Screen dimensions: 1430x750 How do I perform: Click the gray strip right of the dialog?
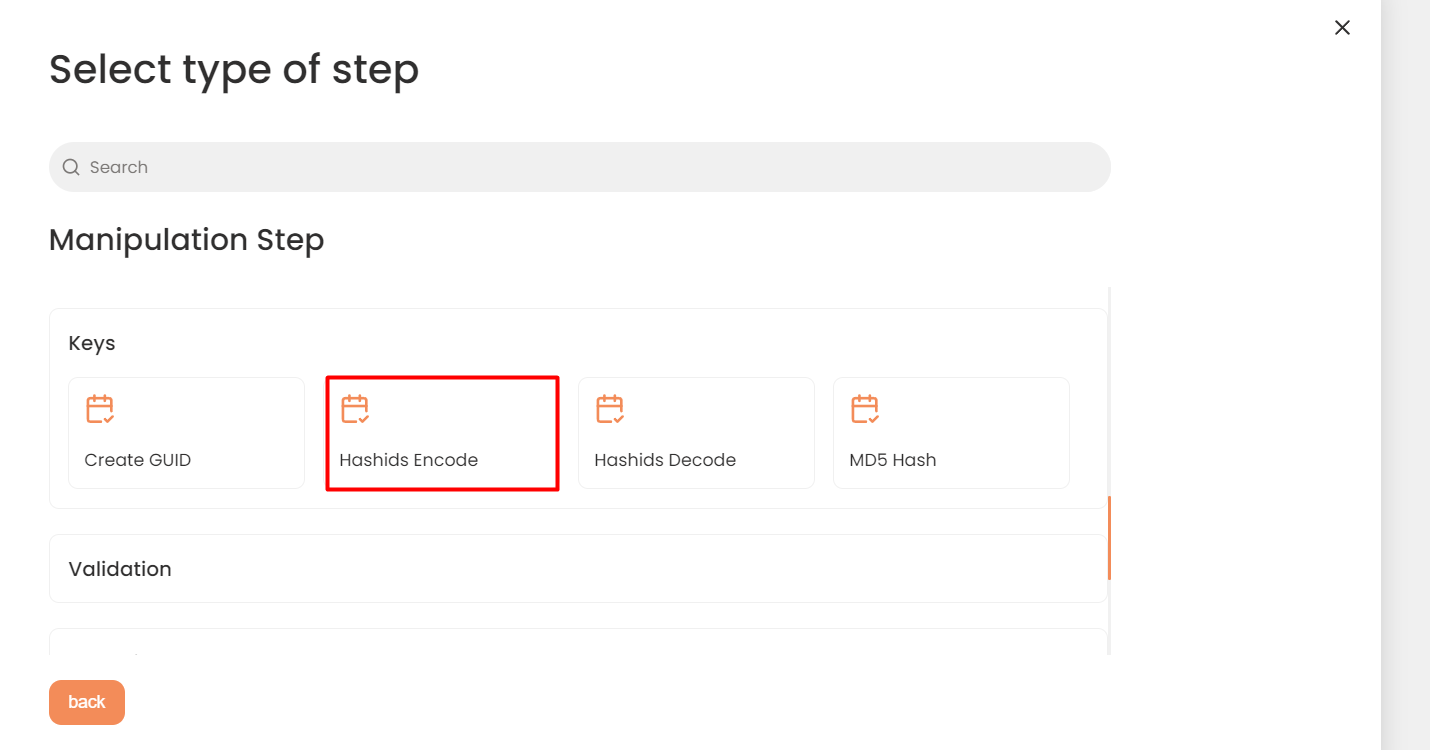tap(1405, 375)
